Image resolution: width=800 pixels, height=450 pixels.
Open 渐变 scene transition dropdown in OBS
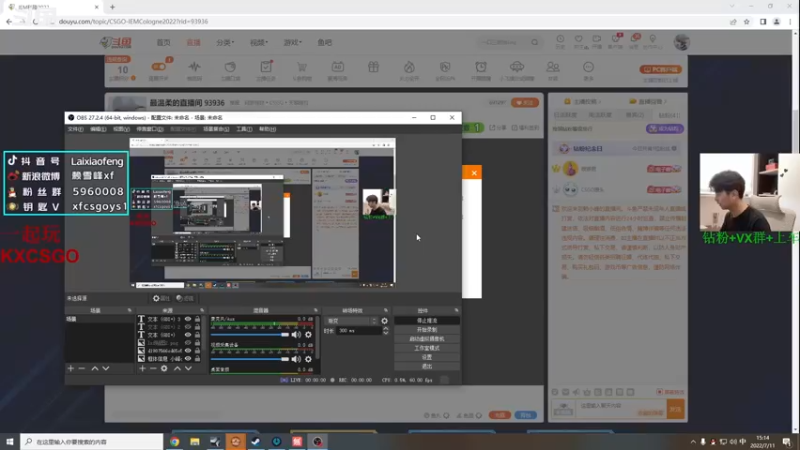coord(352,321)
